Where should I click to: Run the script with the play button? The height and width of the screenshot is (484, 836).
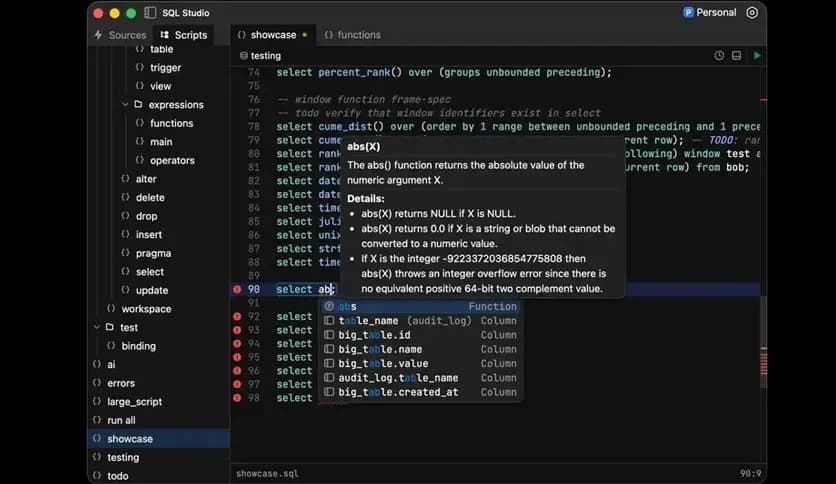[756, 56]
